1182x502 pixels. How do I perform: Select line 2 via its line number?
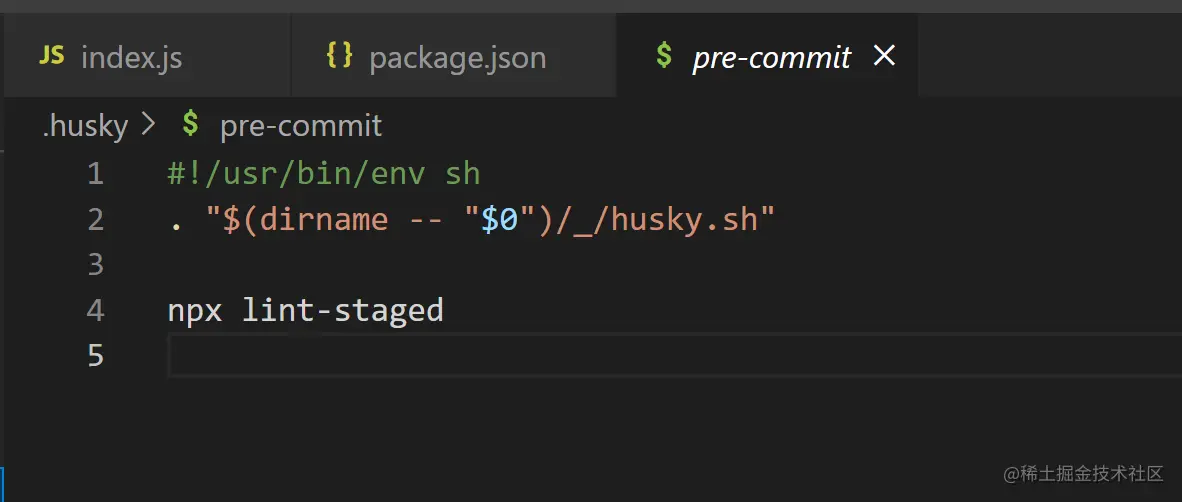(x=95, y=219)
